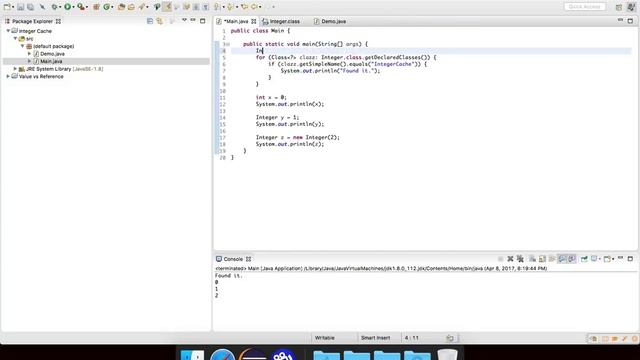640x360 pixels.
Task: Select Demo.java in Package Explorer
Action: click(52, 53)
